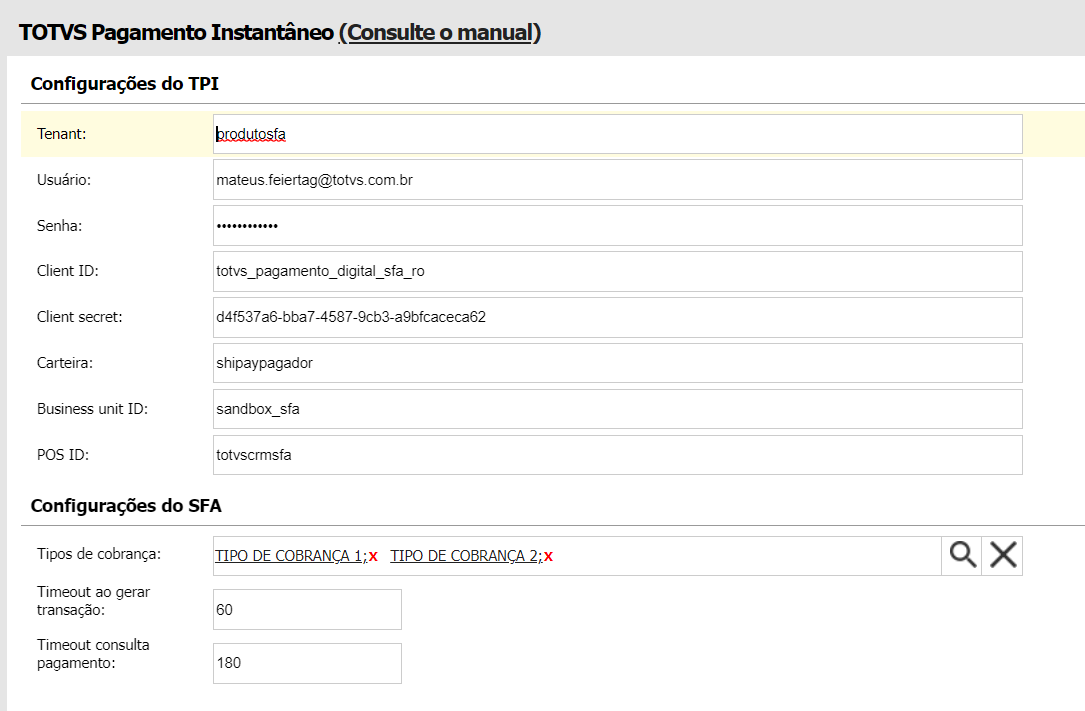Click the TIPO DE COBRANÇA 1 link
This screenshot has height=711, width=1085.
tap(288, 556)
